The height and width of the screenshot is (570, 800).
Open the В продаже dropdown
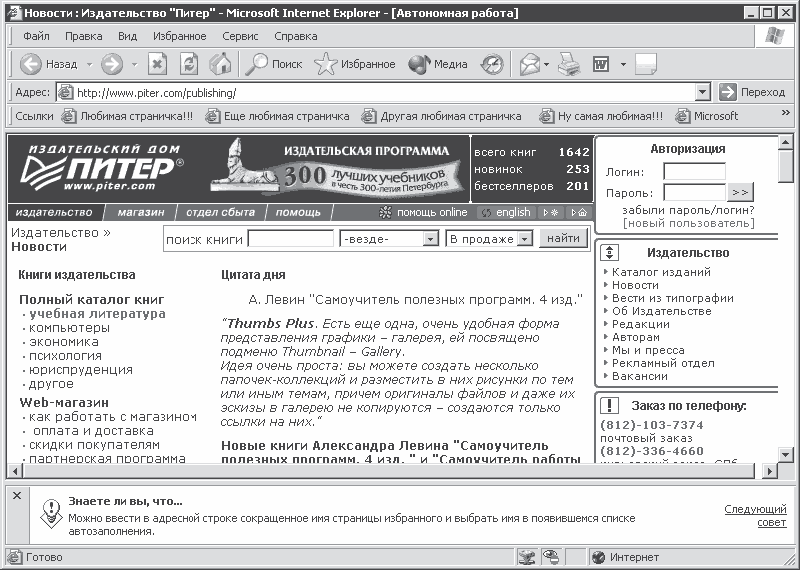(524, 239)
